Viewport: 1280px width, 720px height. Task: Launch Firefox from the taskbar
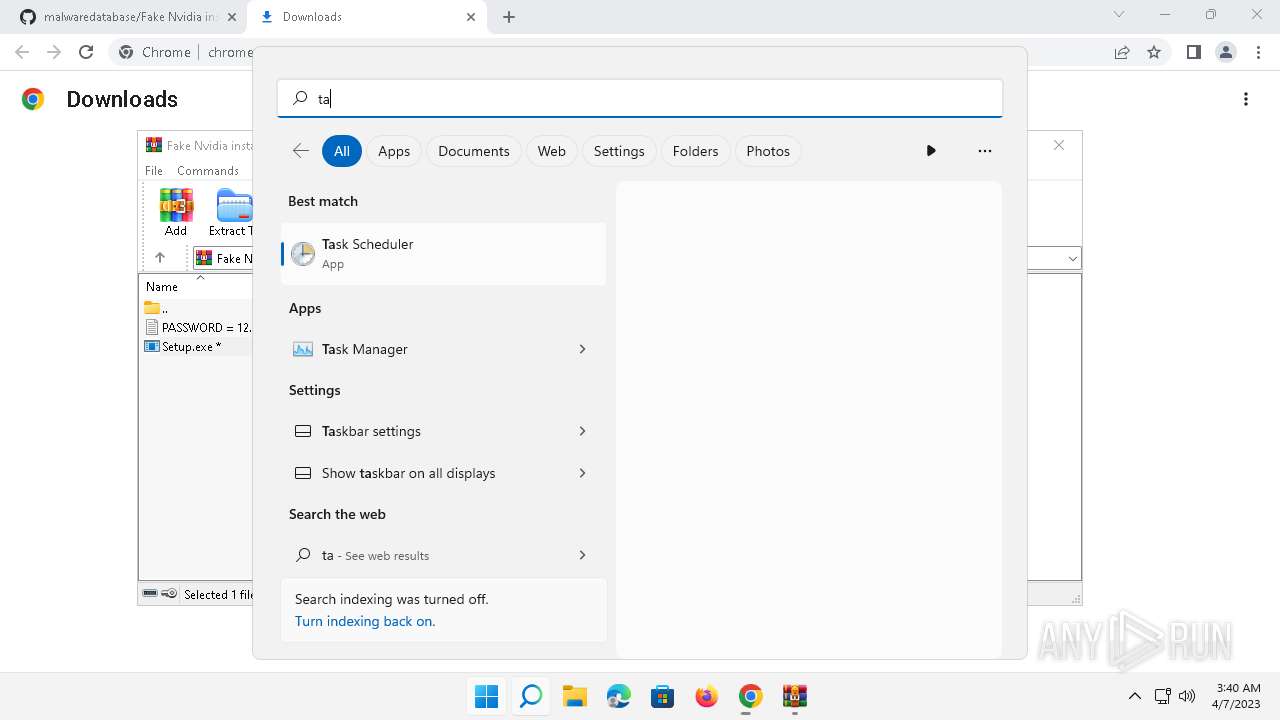click(706, 696)
